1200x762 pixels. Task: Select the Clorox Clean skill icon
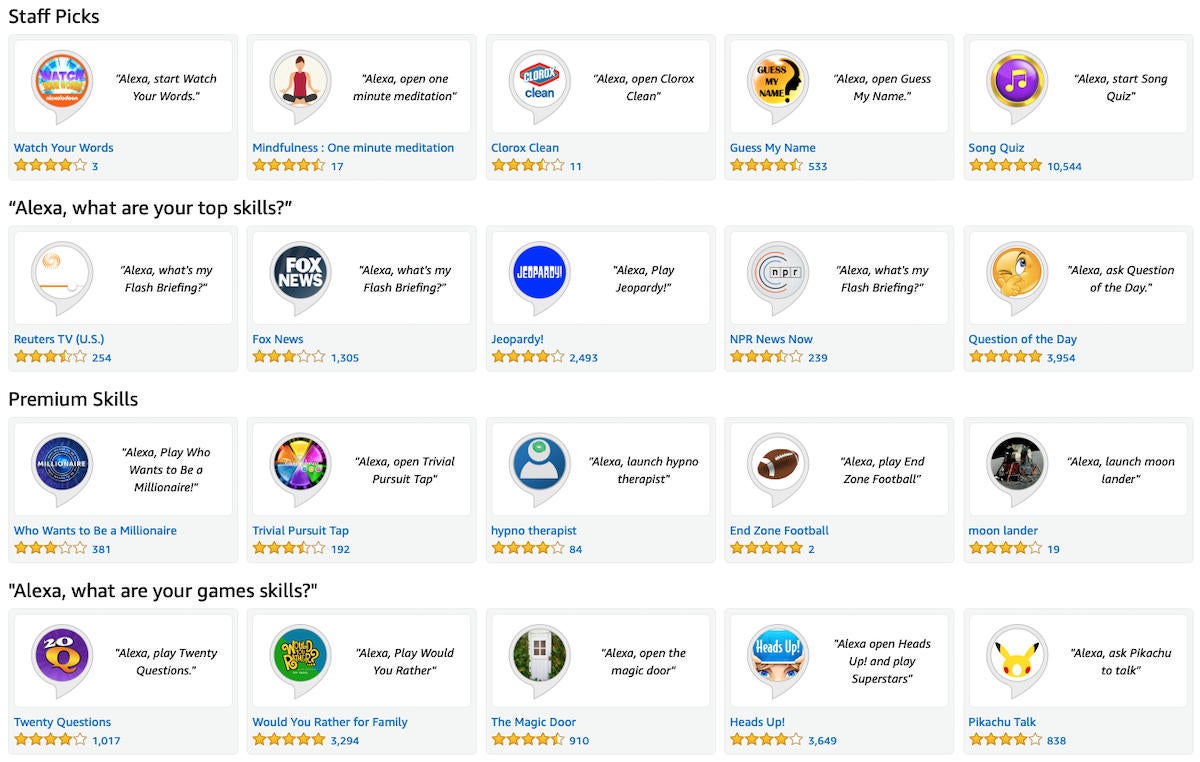[x=539, y=85]
